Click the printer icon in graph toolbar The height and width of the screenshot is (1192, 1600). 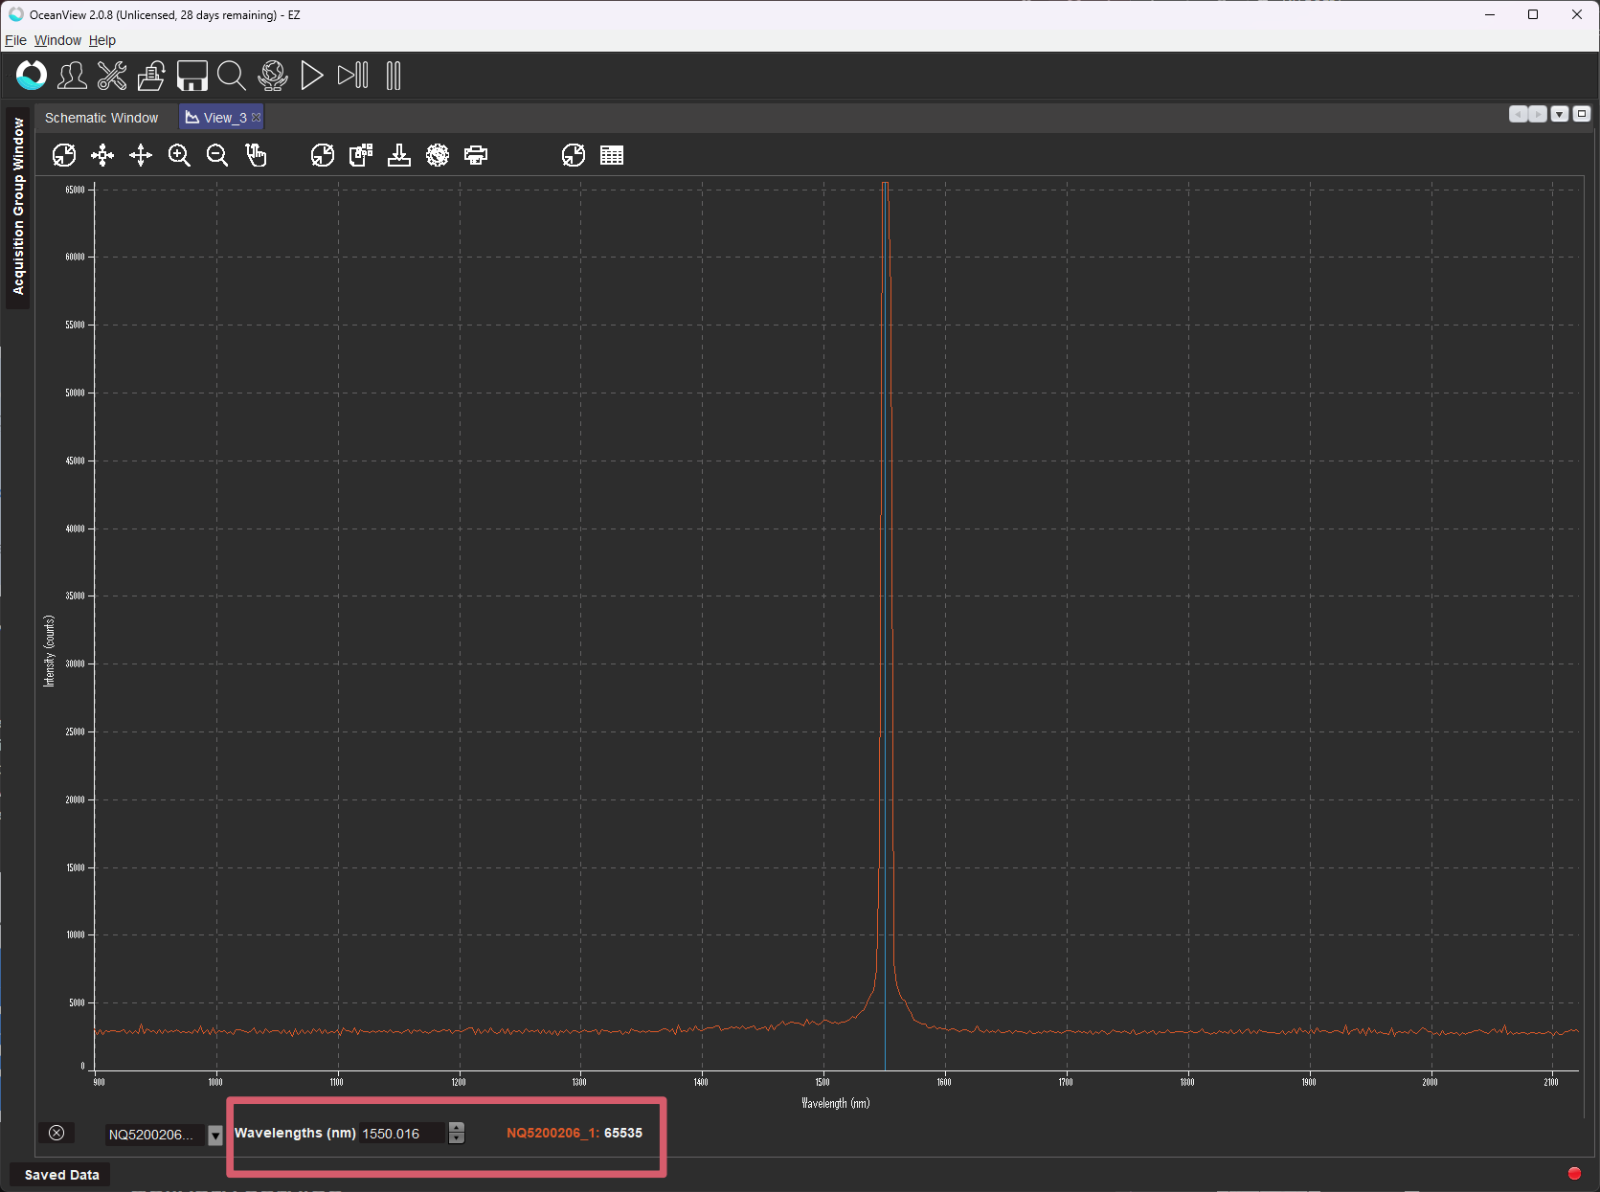pyautogui.click(x=476, y=155)
